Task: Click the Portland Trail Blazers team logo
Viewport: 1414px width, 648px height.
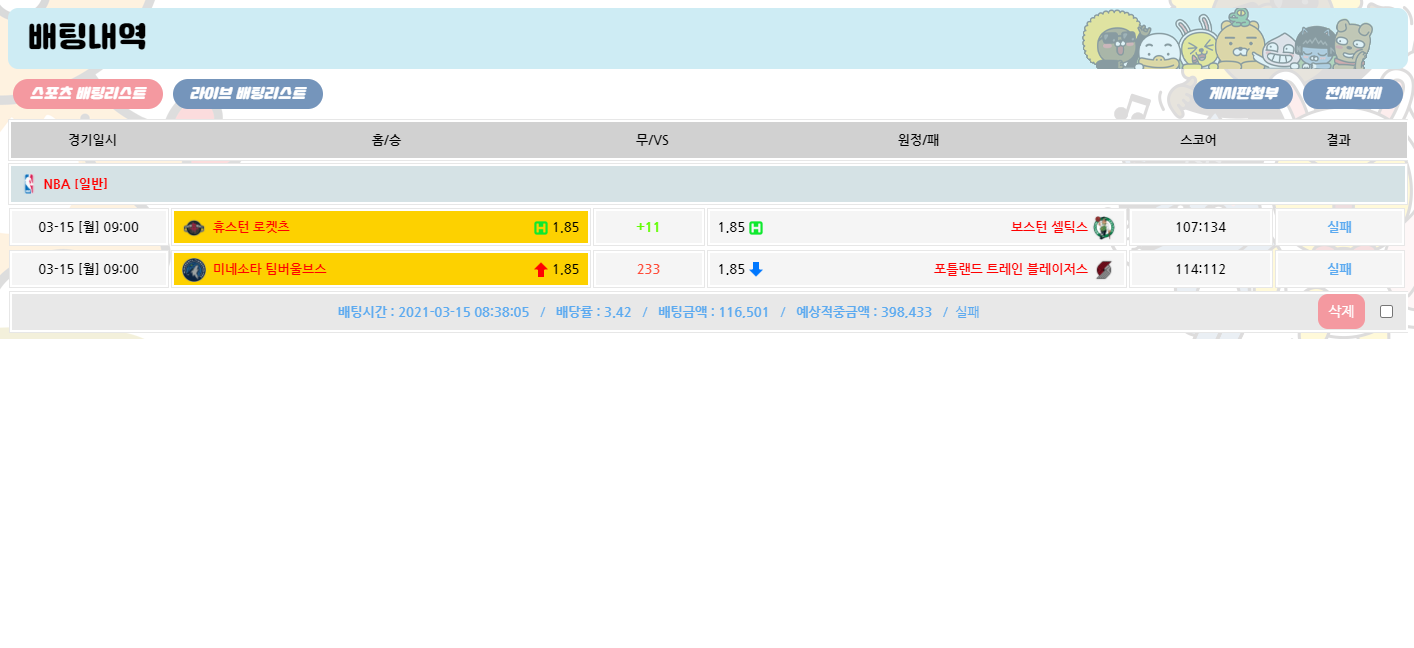Action: (1103, 269)
